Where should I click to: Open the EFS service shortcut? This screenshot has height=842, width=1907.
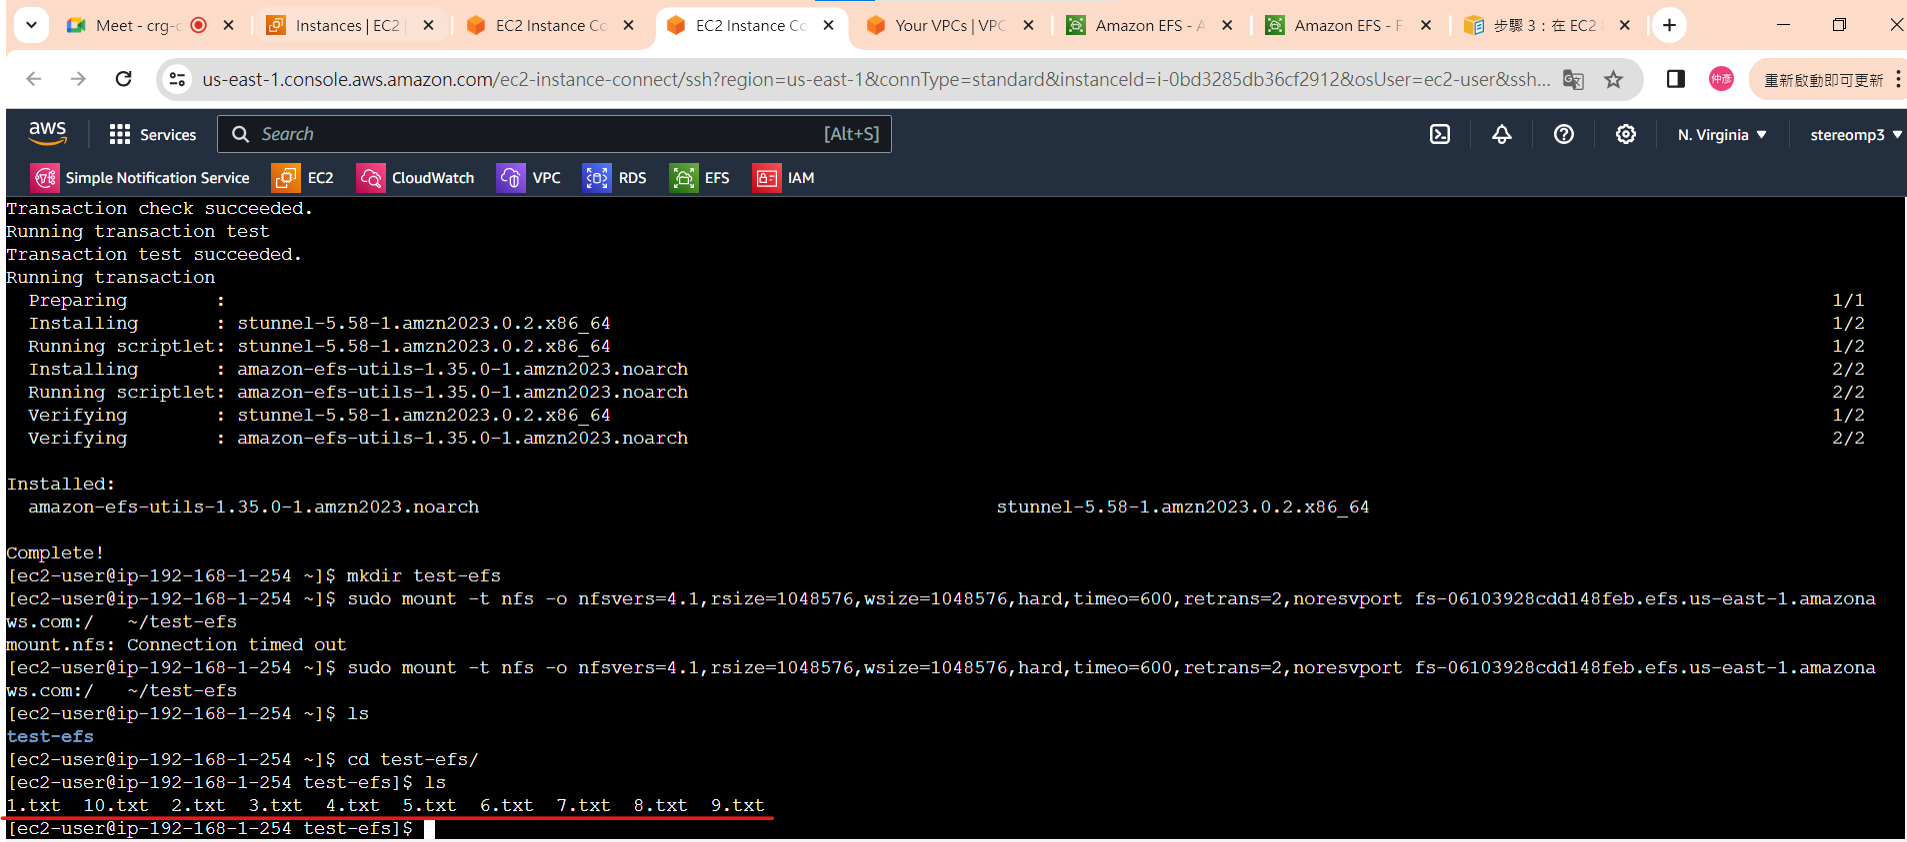pyautogui.click(x=700, y=178)
